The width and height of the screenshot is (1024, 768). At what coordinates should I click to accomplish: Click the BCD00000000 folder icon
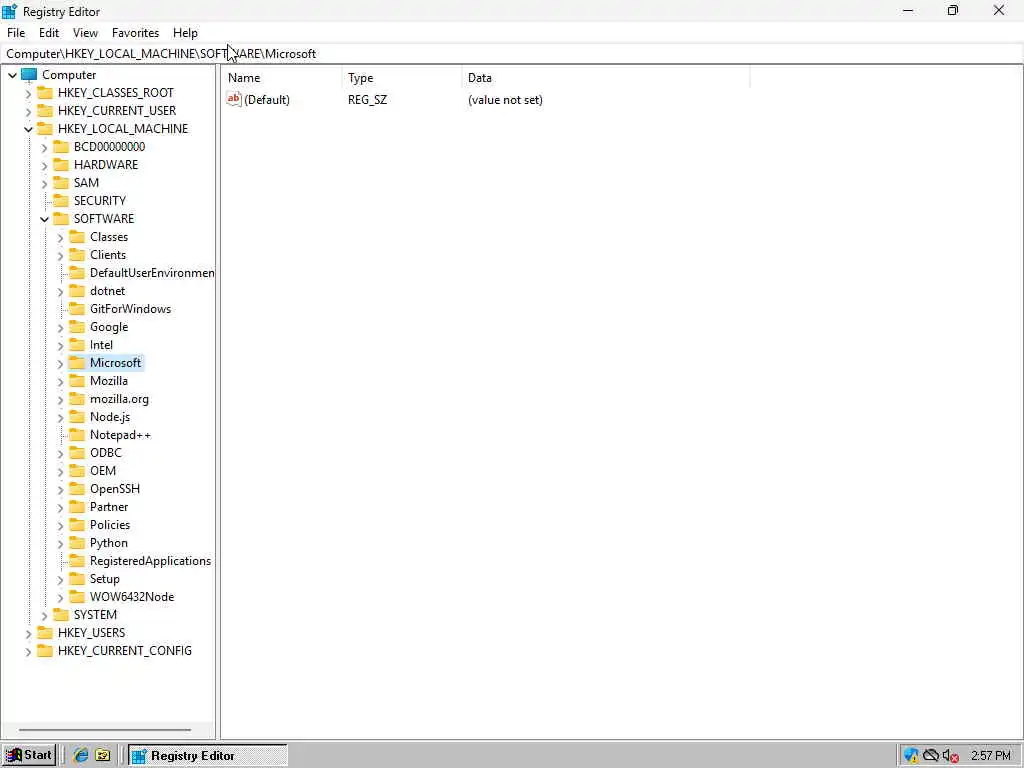(x=61, y=146)
